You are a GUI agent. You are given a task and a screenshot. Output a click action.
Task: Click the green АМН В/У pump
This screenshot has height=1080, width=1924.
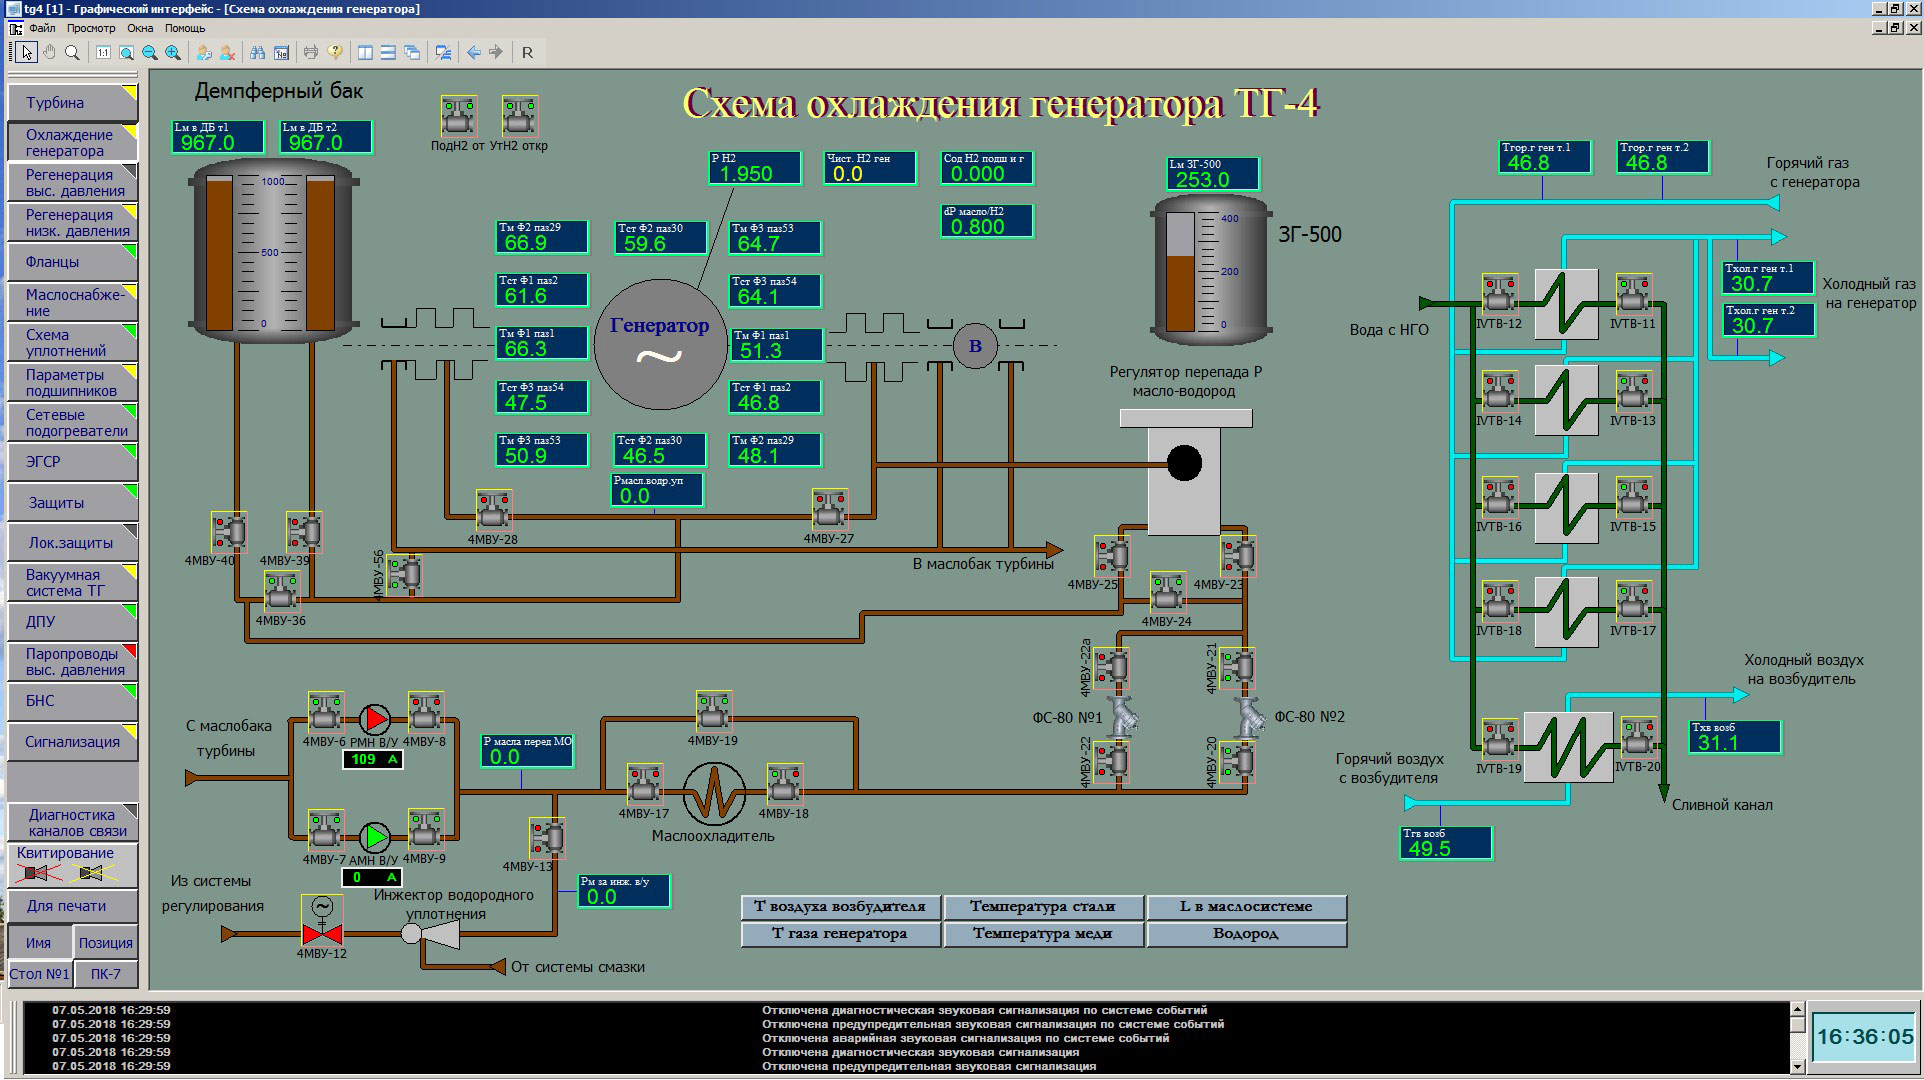pos(375,836)
